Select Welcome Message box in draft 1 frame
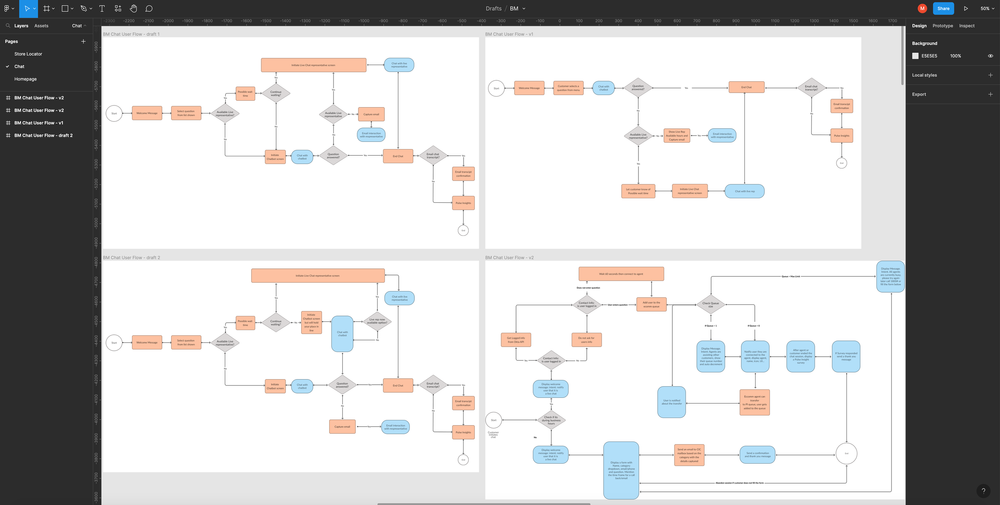 [x=147, y=113]
